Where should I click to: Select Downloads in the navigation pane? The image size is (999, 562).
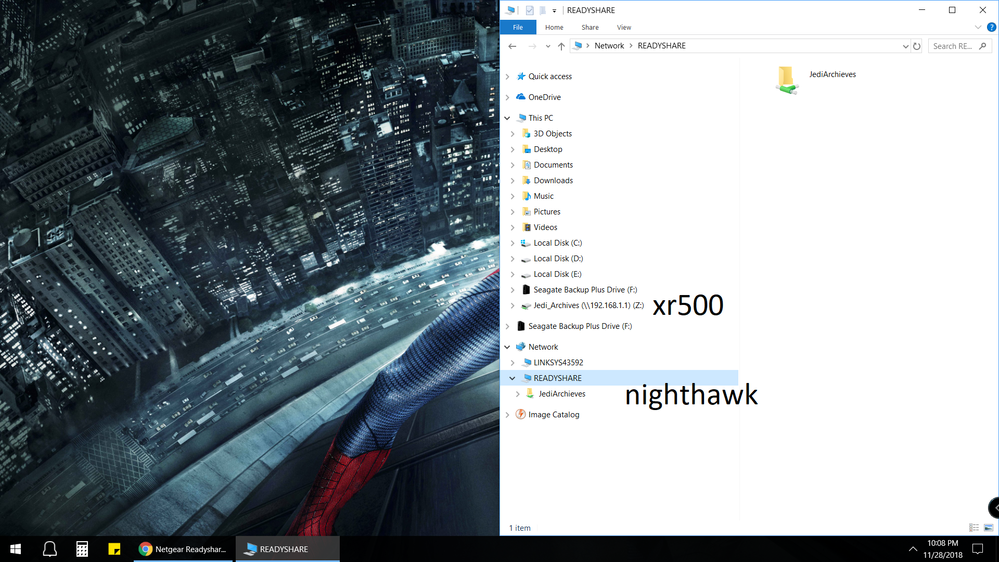pyautogui.click(x=553, y=181)
